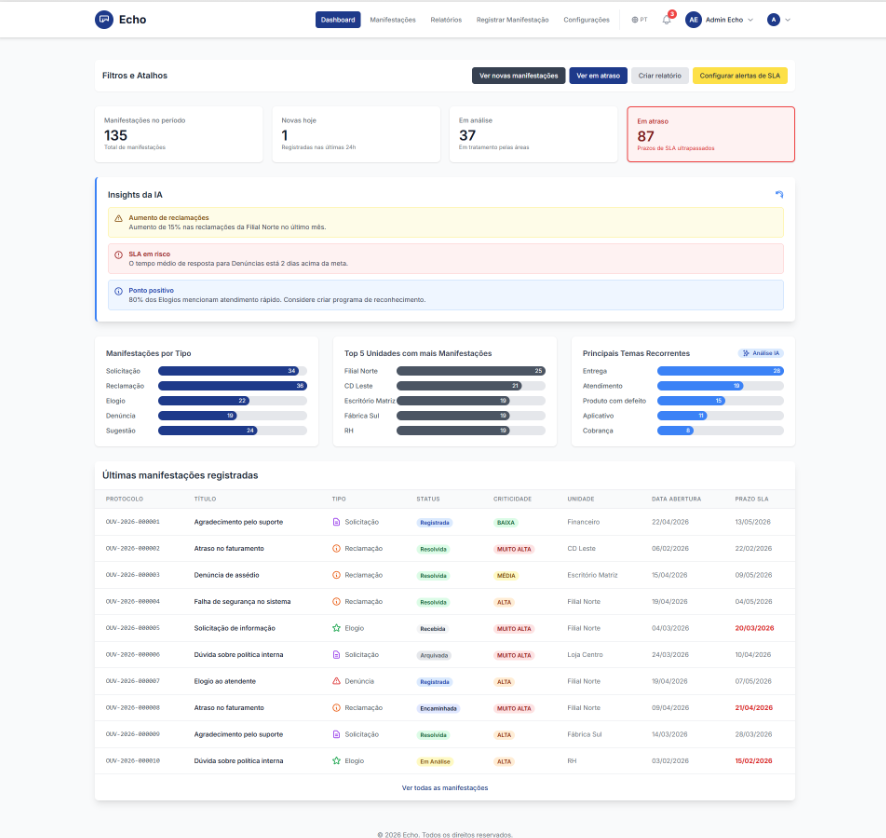Open the Manifestações no período card
Screen dimensions: 886x838
click(179, 134)
